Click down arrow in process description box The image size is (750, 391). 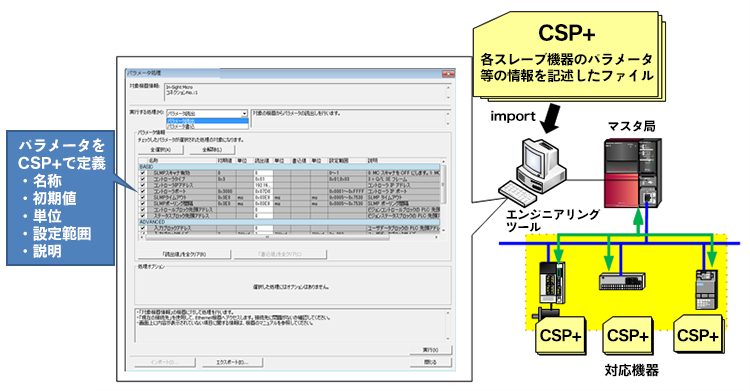[x=448, y=124]
